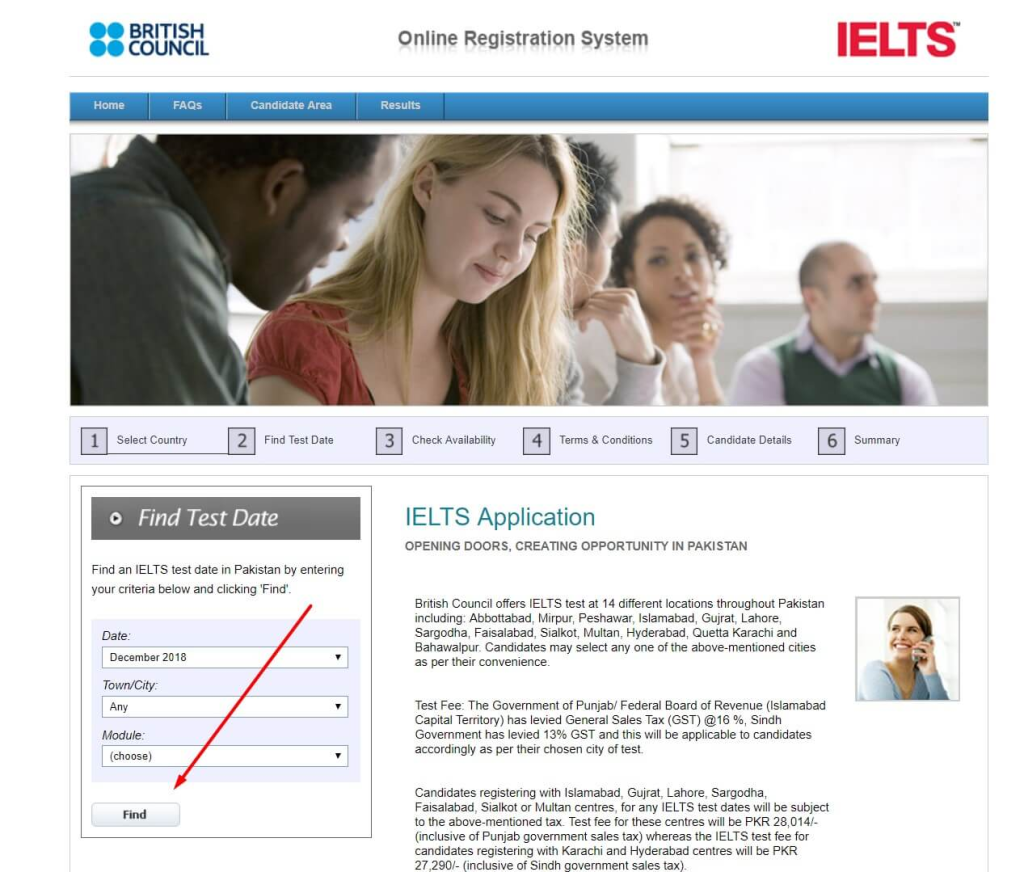Click step 5 Candidate Details number box
This screenshot has height=872, width=1024.
tap(684, 441)
